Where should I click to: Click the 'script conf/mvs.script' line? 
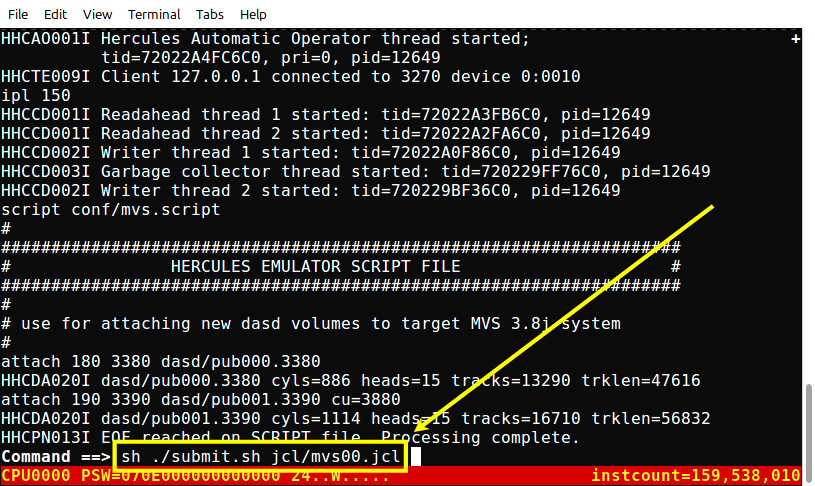pos(110,209)
